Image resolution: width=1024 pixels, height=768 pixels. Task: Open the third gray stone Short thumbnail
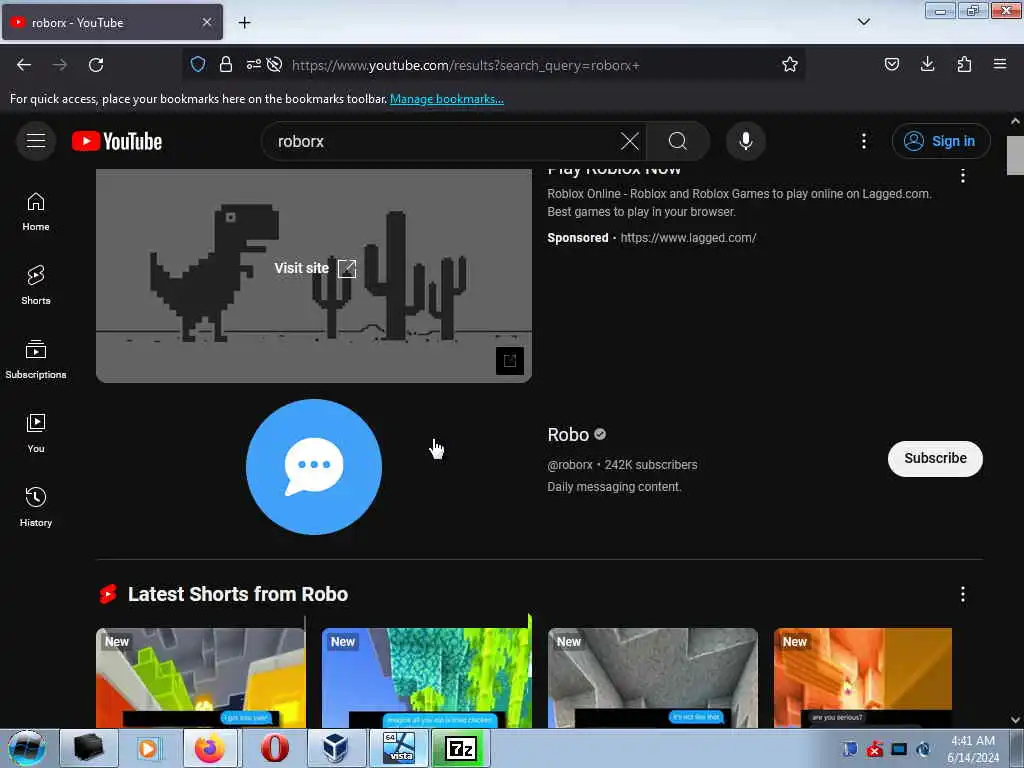tap(652, 677)
